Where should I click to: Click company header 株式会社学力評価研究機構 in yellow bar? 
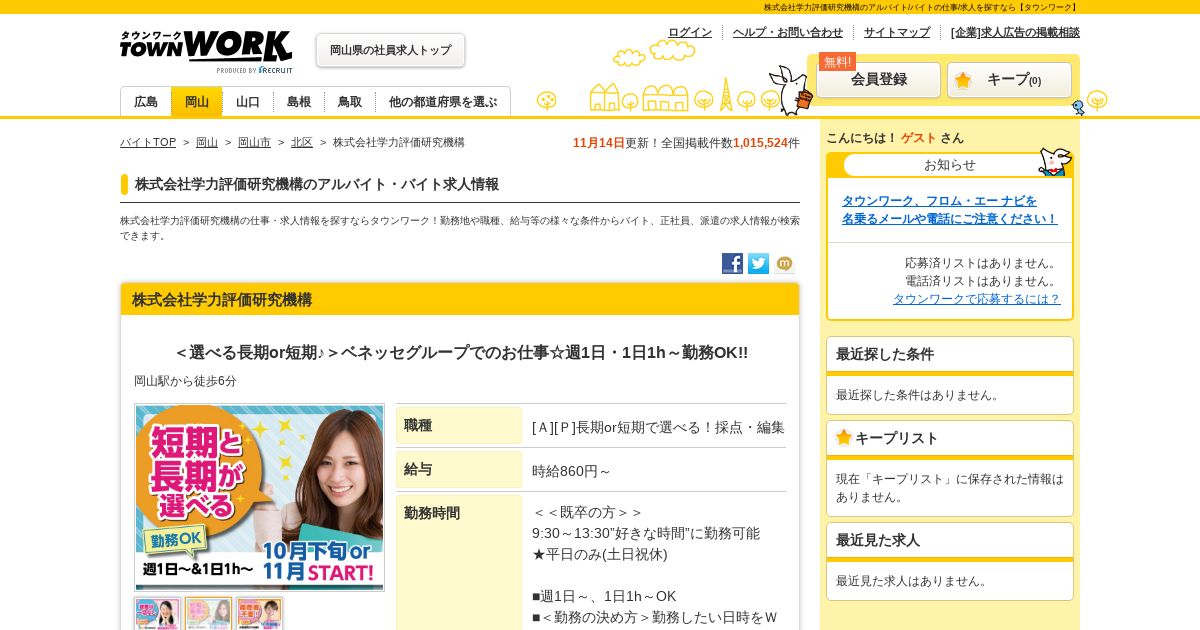[222, 299]
